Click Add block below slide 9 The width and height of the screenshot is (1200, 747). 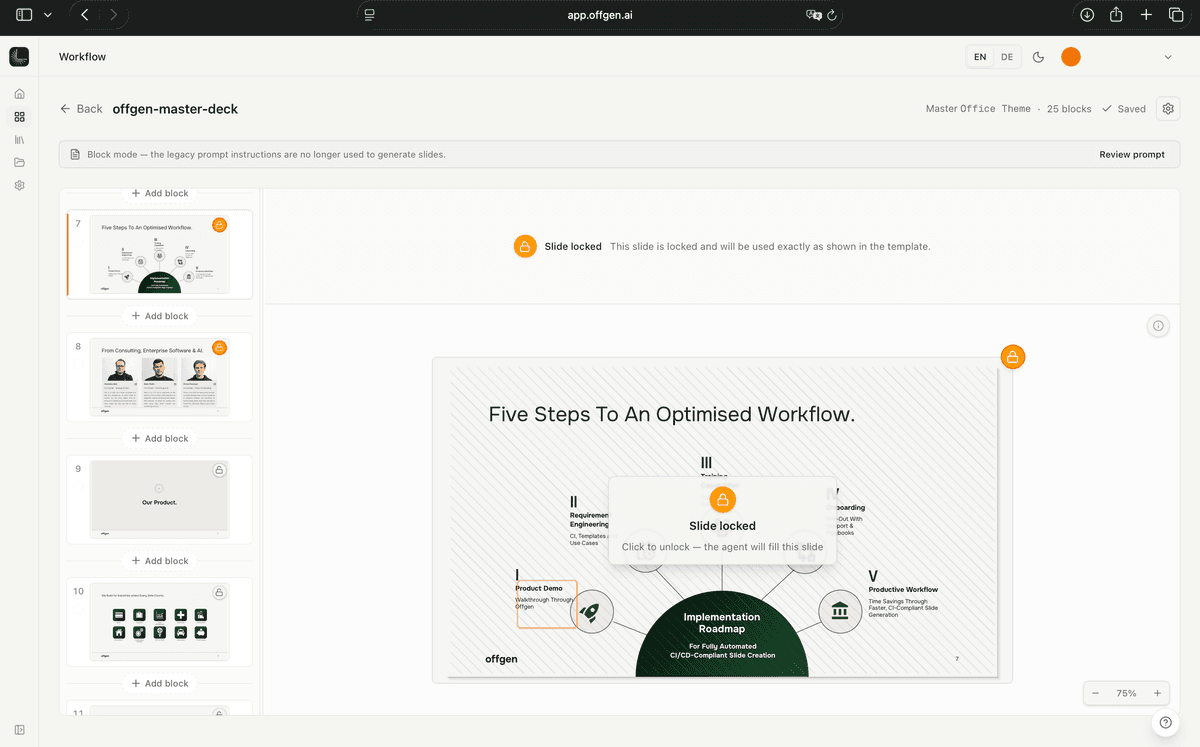coord(160,561)
